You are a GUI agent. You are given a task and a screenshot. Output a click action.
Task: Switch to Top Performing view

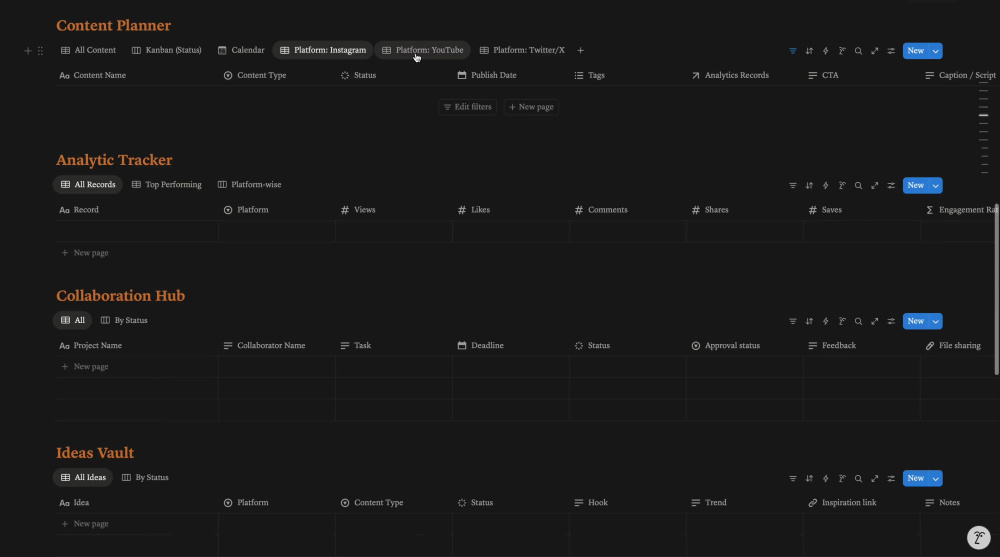tap(166, 185)
